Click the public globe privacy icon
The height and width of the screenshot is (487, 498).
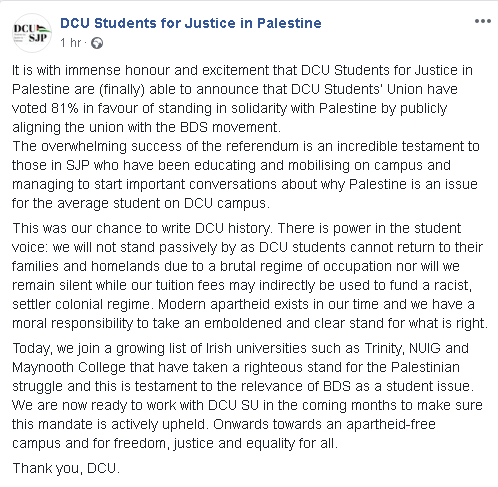pos(97,43)
